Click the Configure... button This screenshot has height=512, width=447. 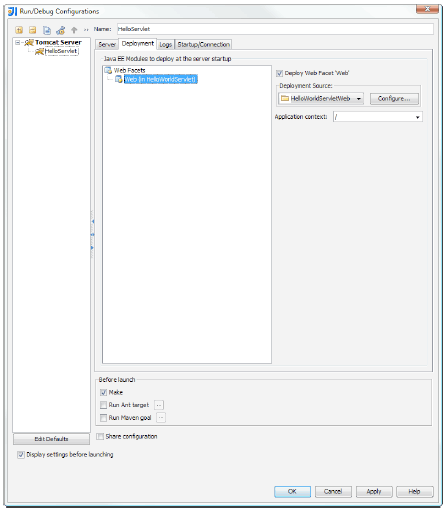coord(394,99)
